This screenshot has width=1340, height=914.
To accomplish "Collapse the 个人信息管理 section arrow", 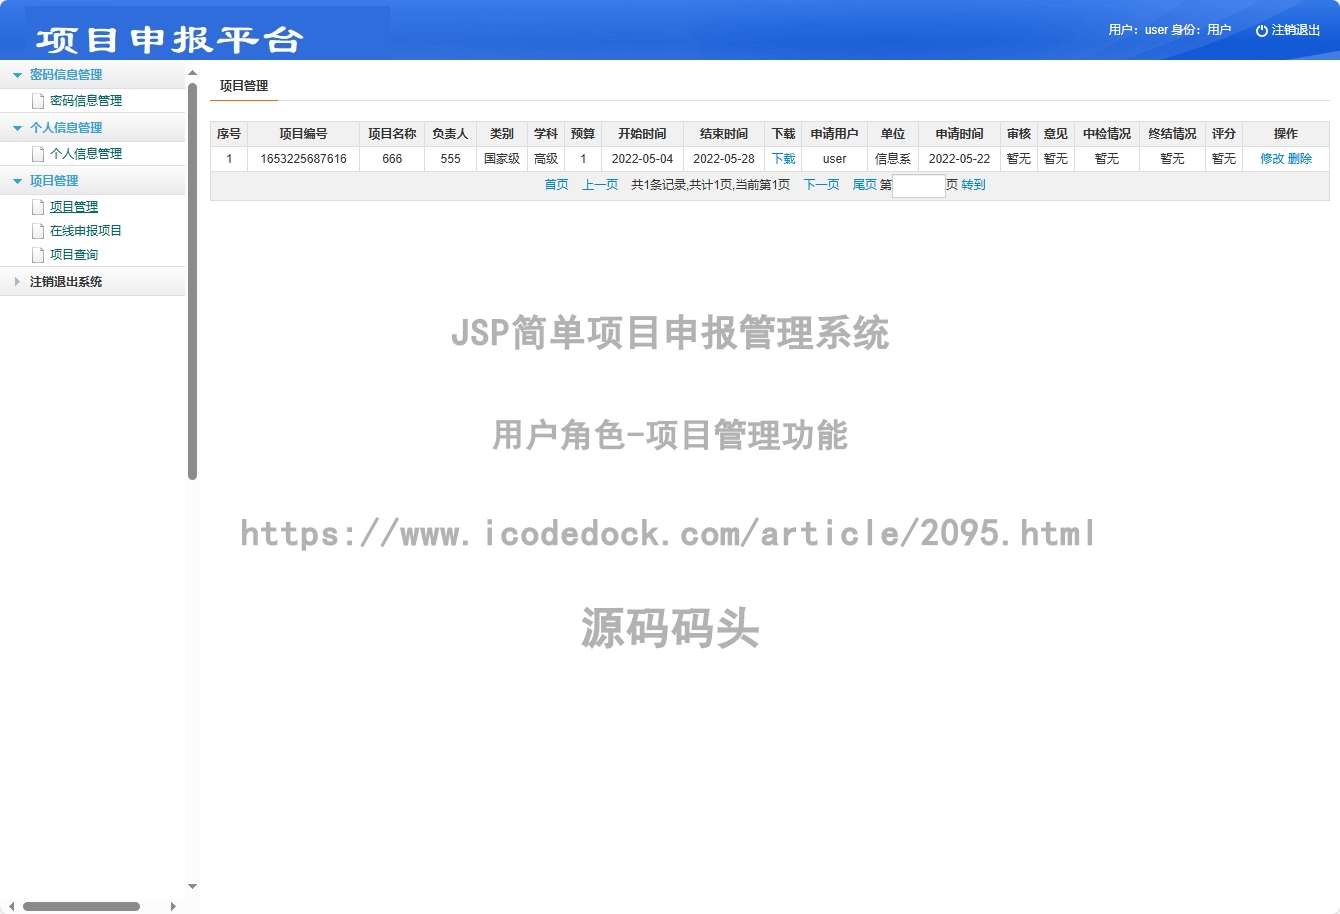I will (x=17, y=128).
